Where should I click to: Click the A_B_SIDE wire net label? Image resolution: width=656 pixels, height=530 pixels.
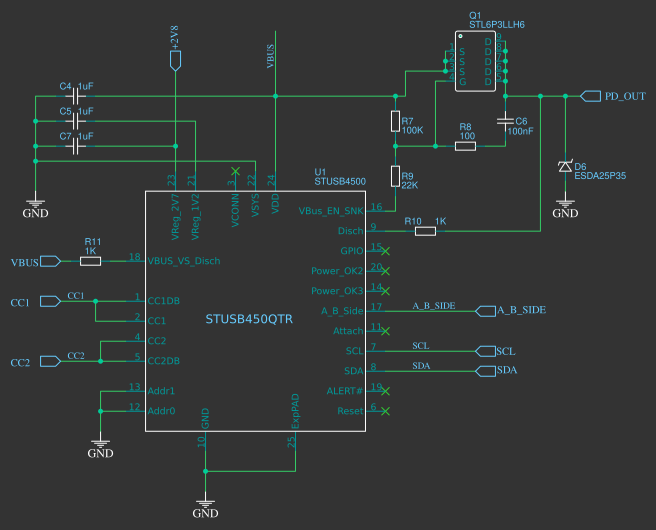click(434, 306)
